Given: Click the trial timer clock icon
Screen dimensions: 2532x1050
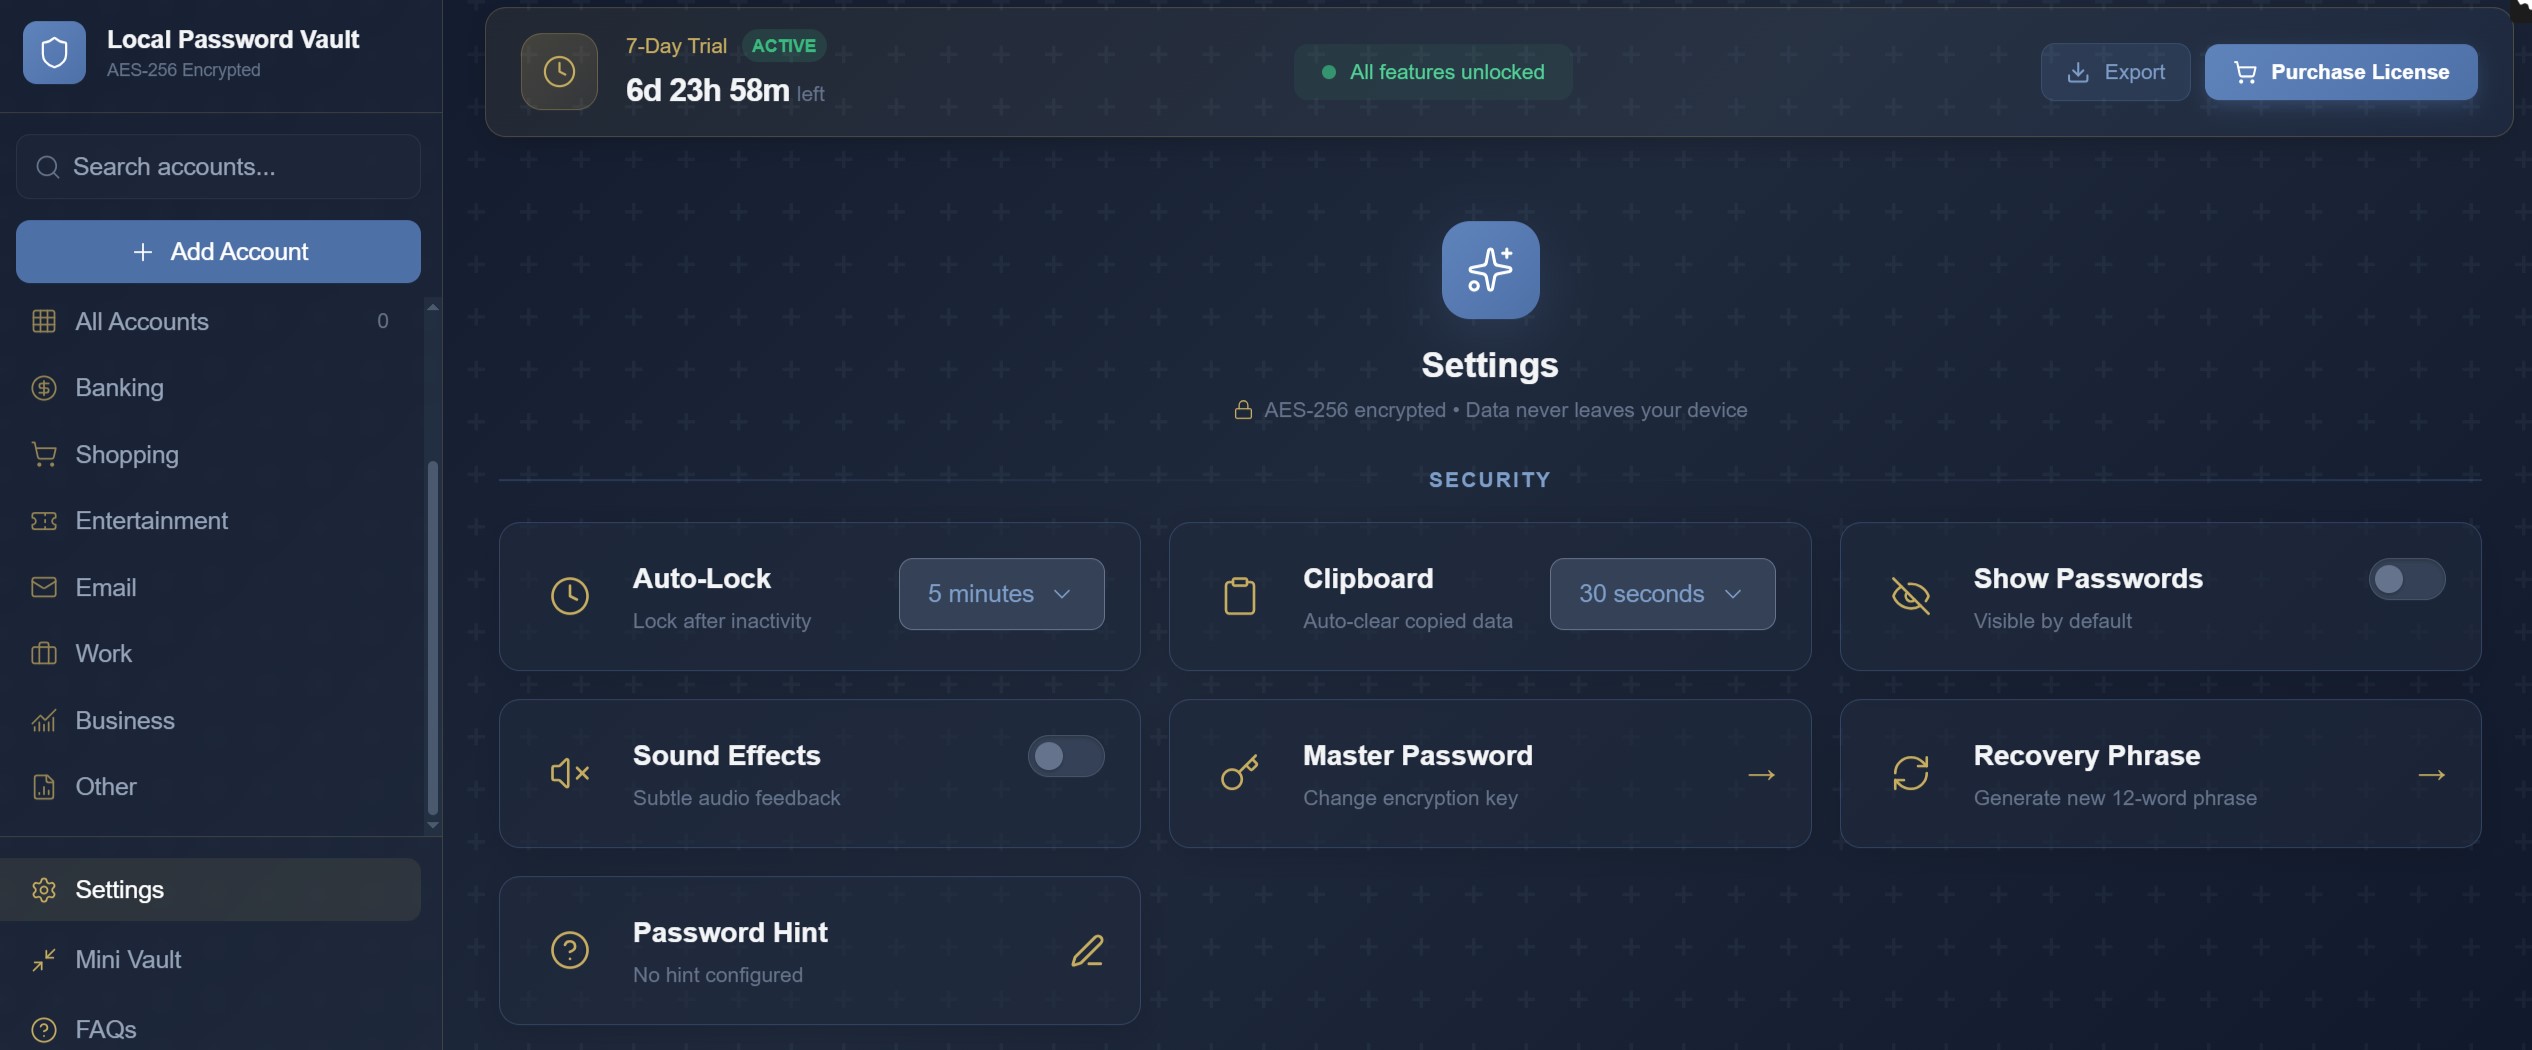Looking at the screenshot, I should [x=559, y=71].
